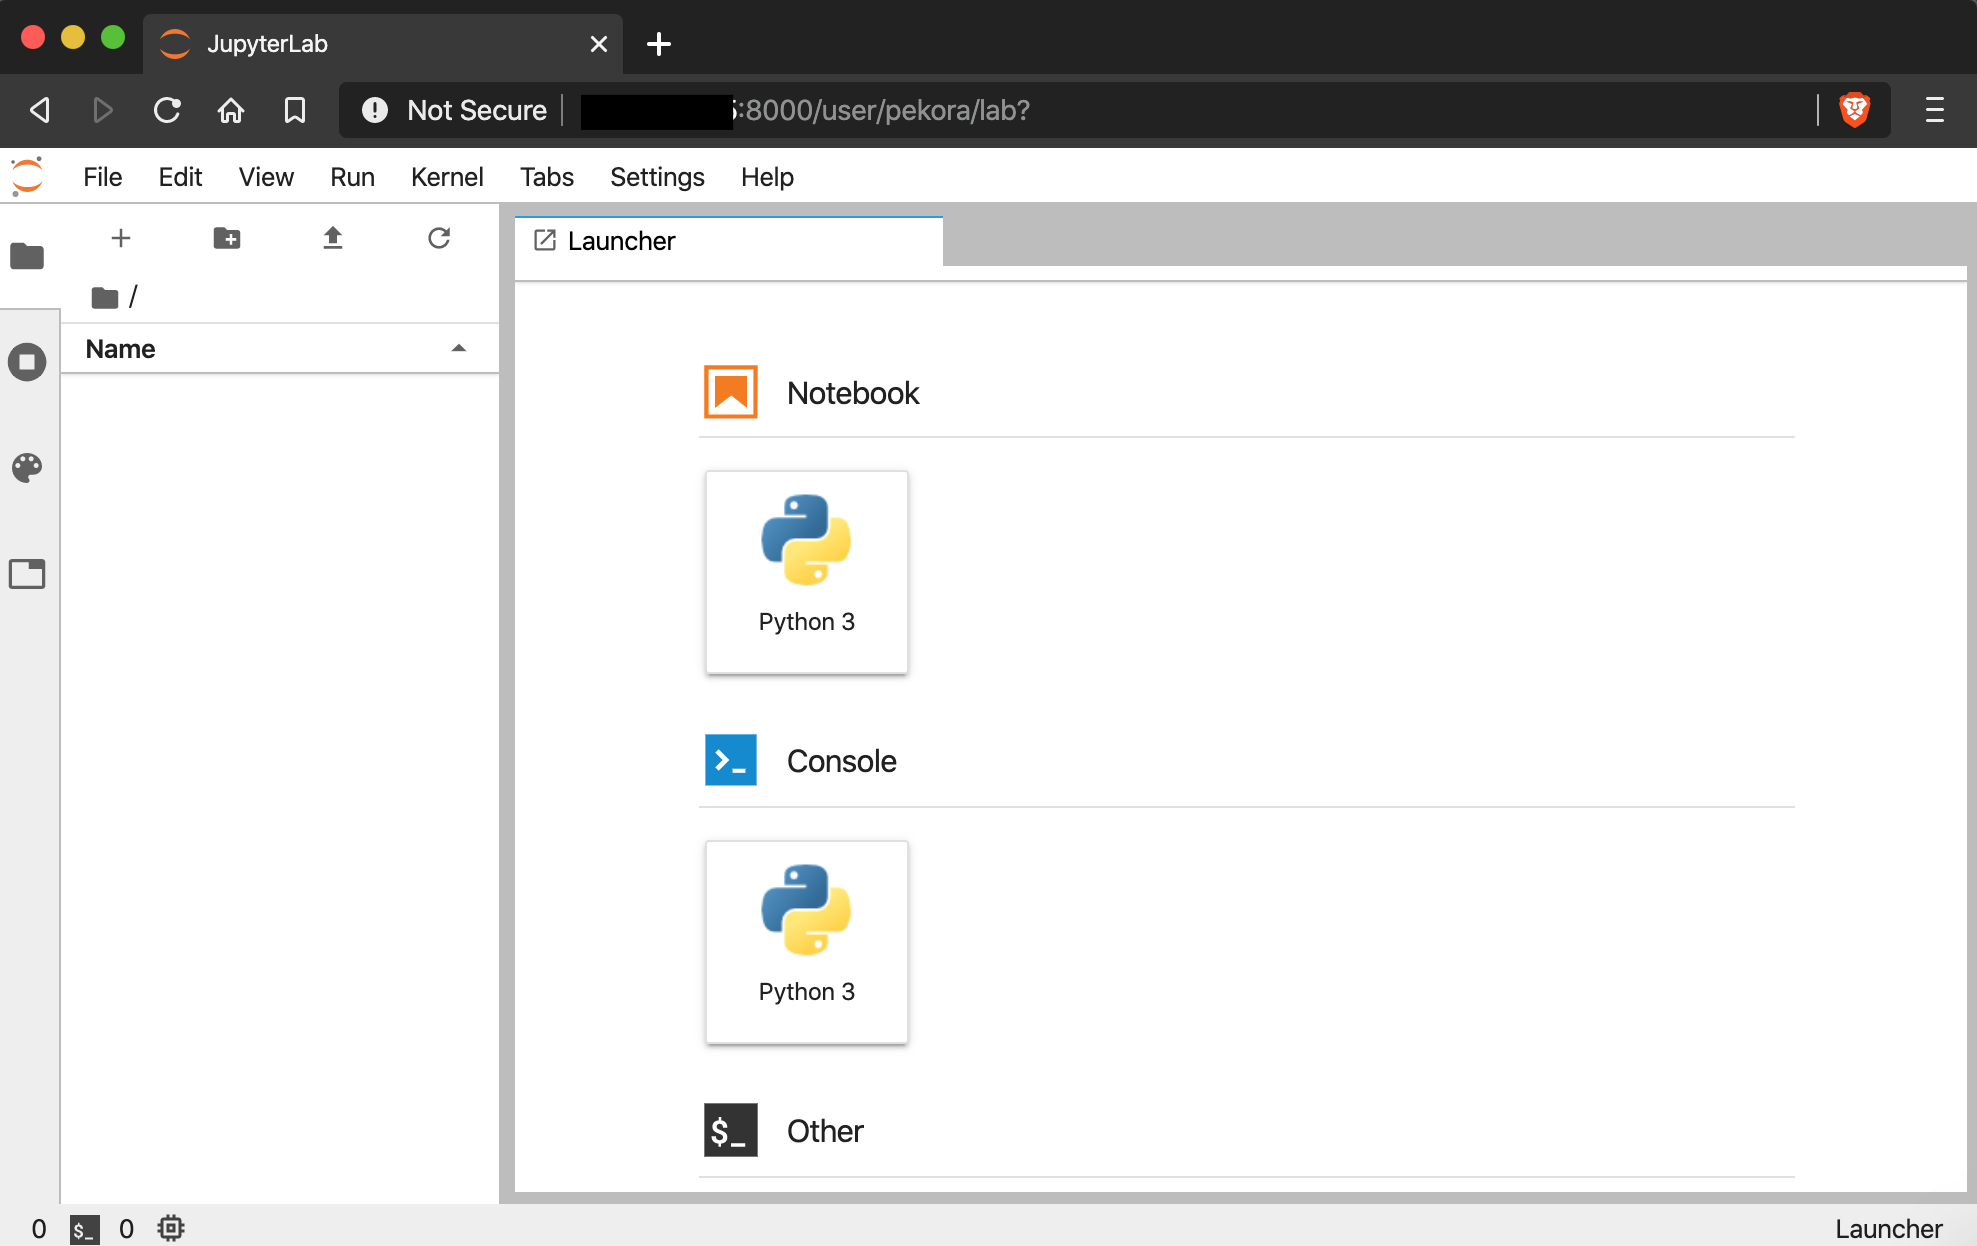Image resolution: width=1977 pixels, height=1246 pixels.
Task: Click the terminal icon in the status bar
Action: [x=85, y=1229]
